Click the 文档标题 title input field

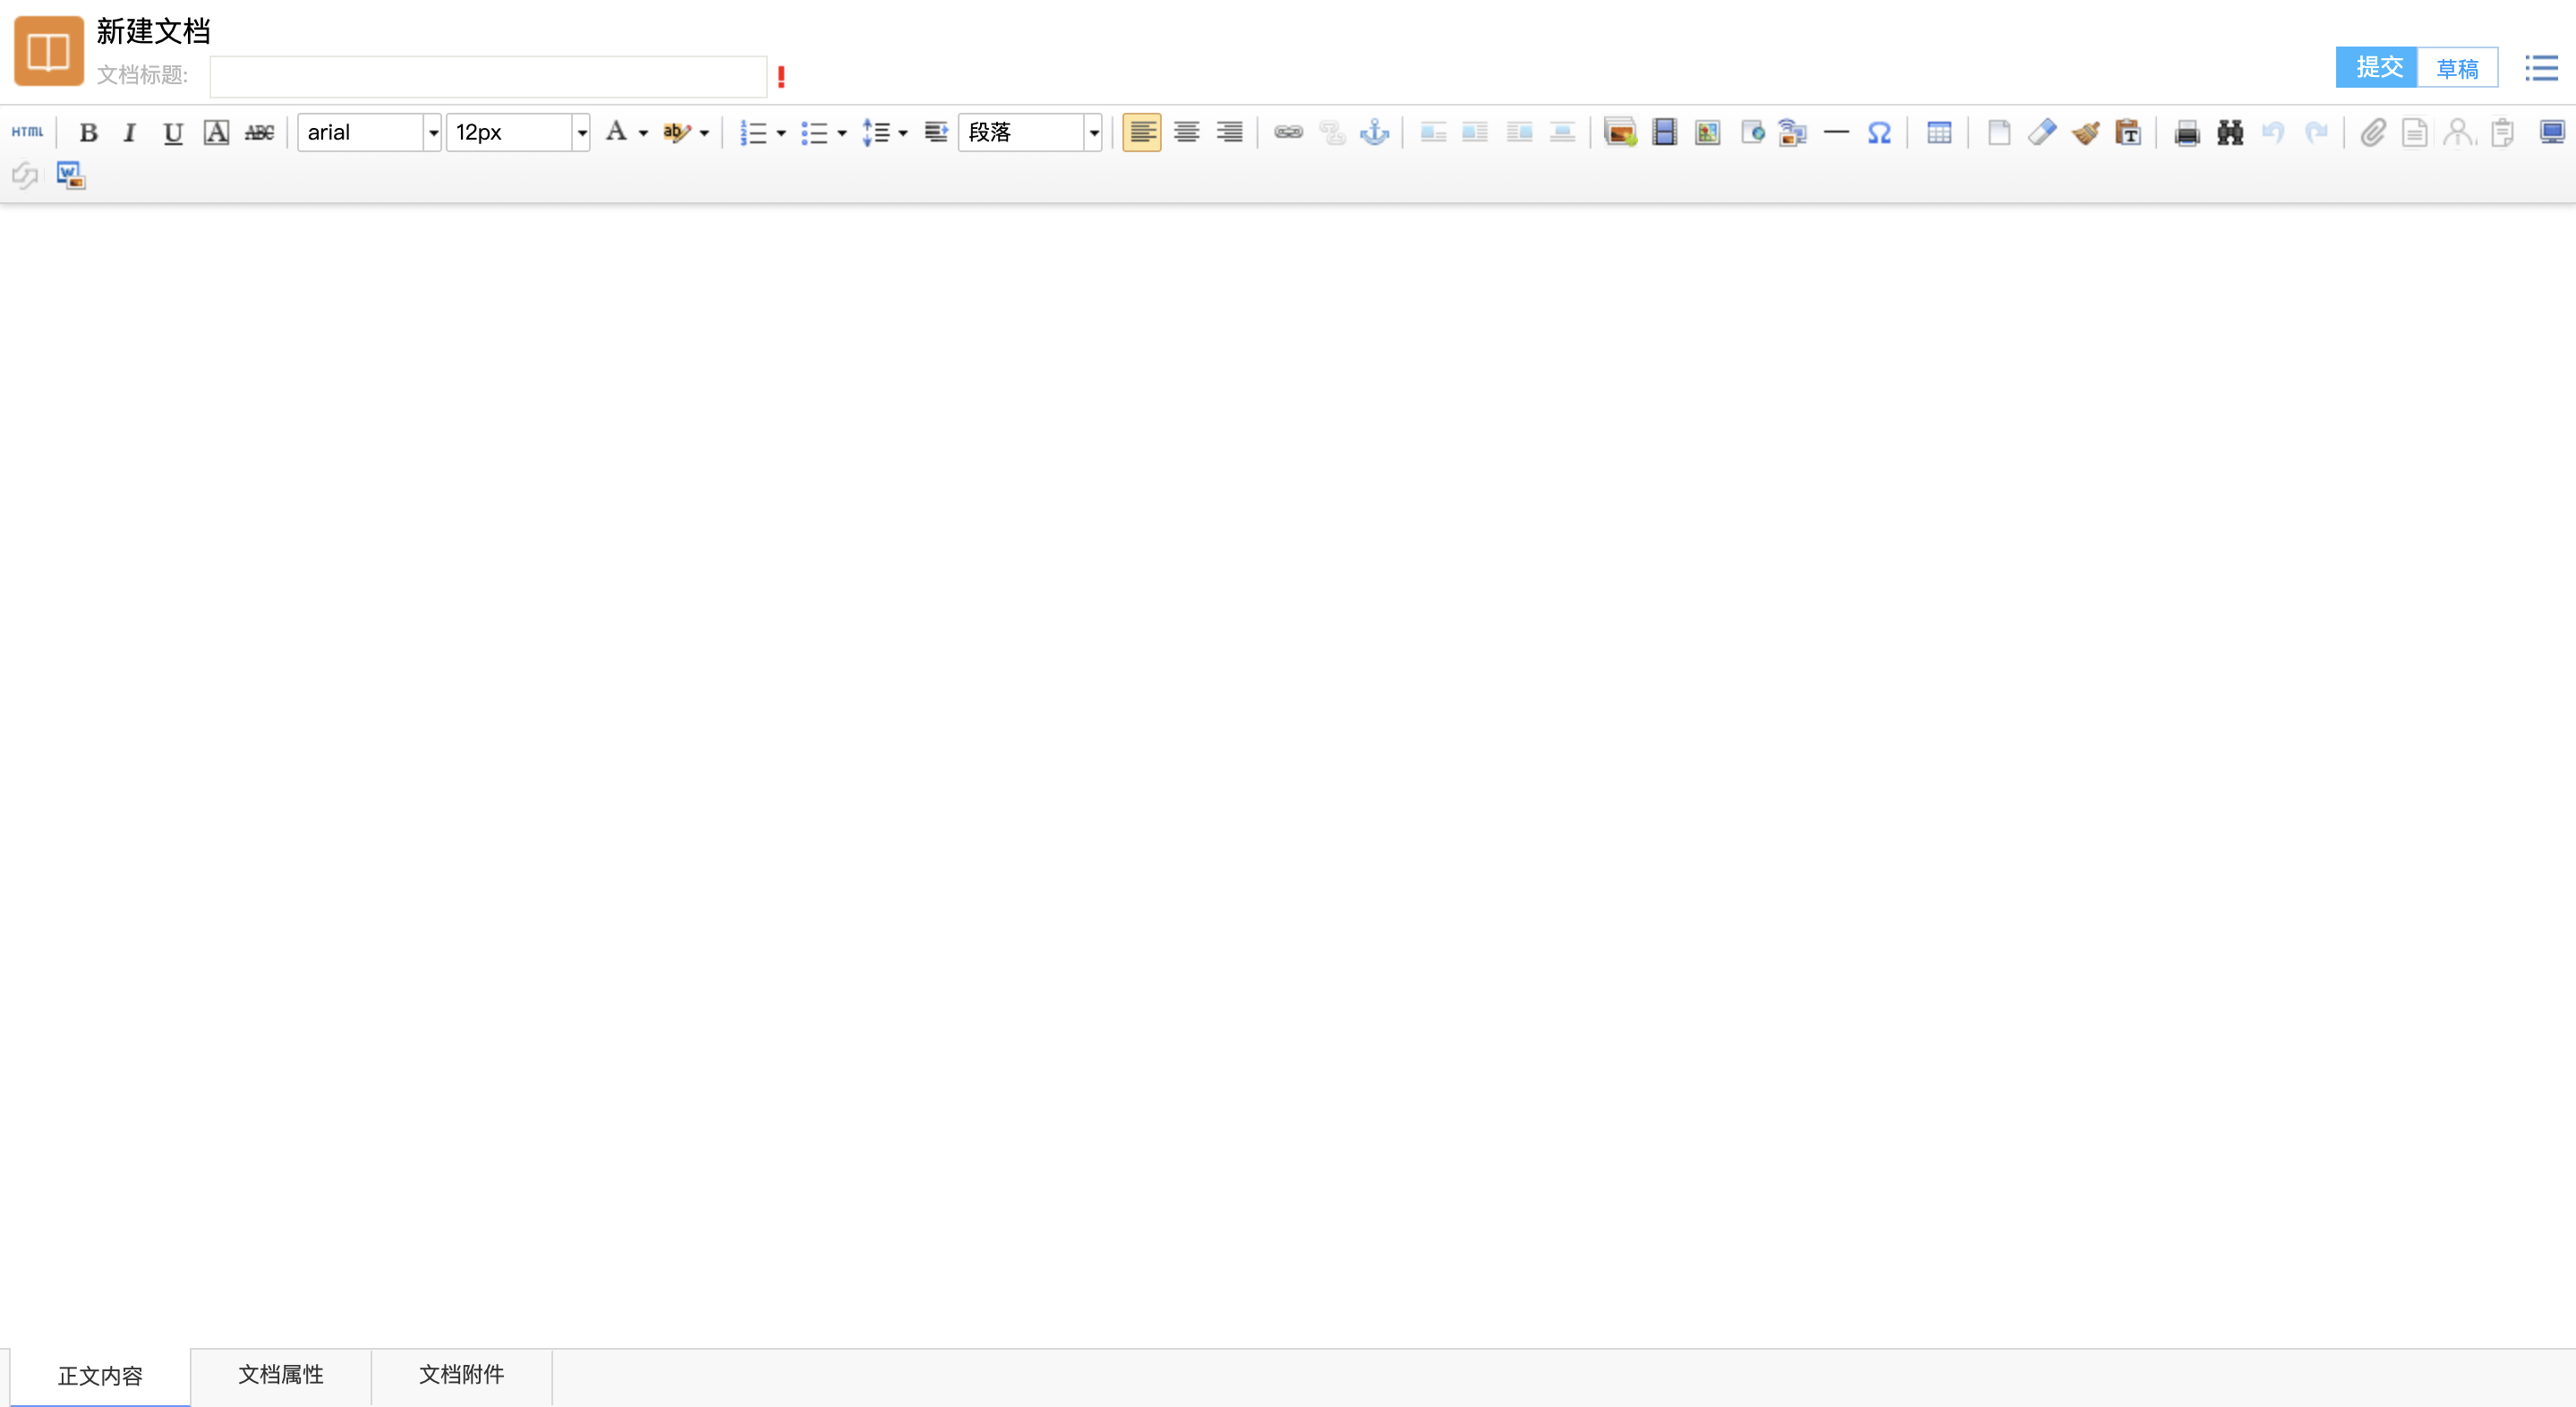pos(488,76)
